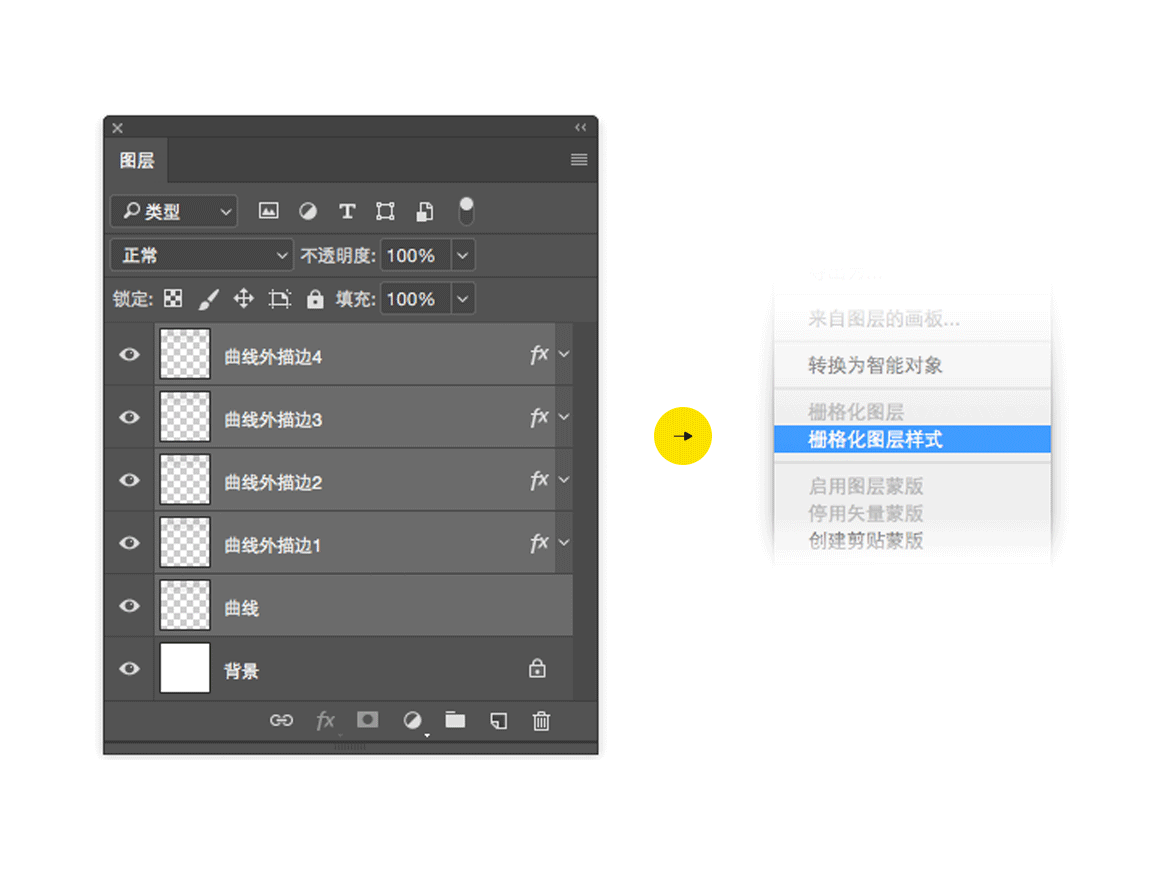Hide layer 曲线外描边1 via eye icon
1152x872 pixels.
click(x=129, y=543)
